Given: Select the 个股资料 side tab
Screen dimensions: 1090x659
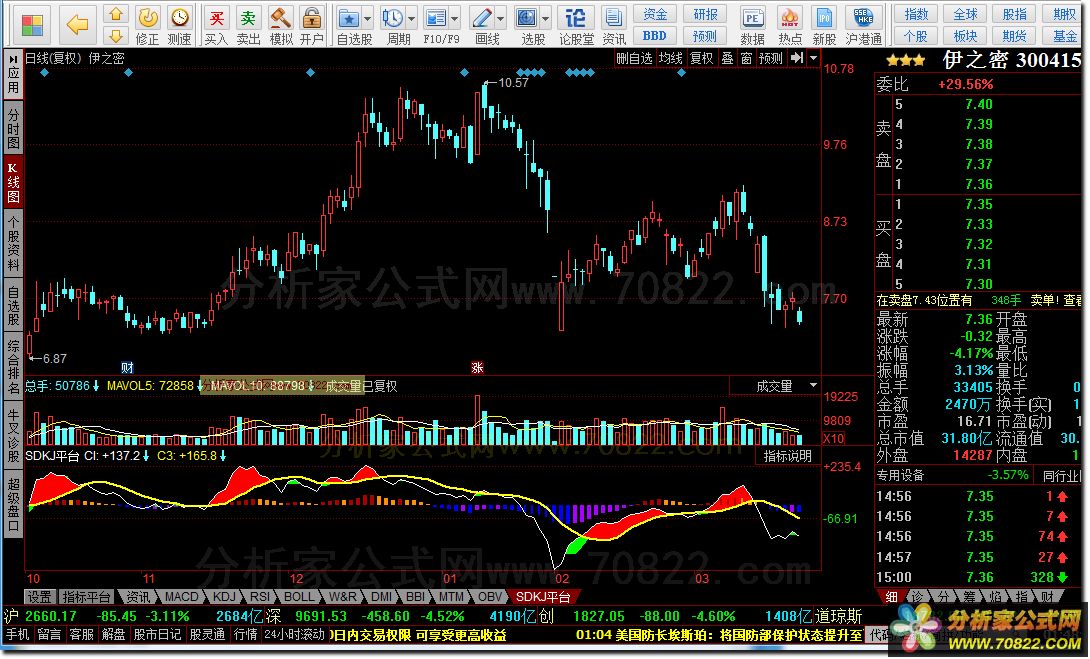Looking at the screenshot, I should [x=13, y=243].
